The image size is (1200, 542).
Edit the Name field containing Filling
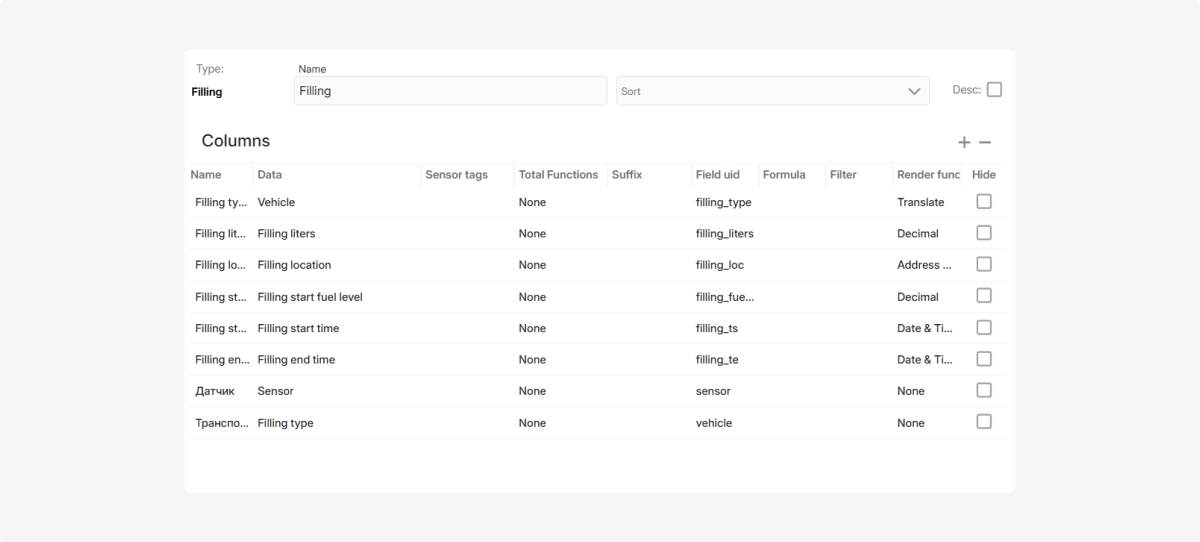(451, 91)
